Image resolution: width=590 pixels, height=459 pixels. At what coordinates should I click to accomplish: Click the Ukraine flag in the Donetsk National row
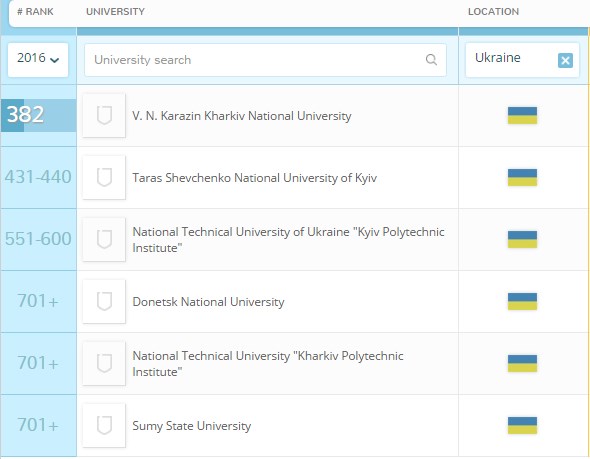tap(522, 301)
